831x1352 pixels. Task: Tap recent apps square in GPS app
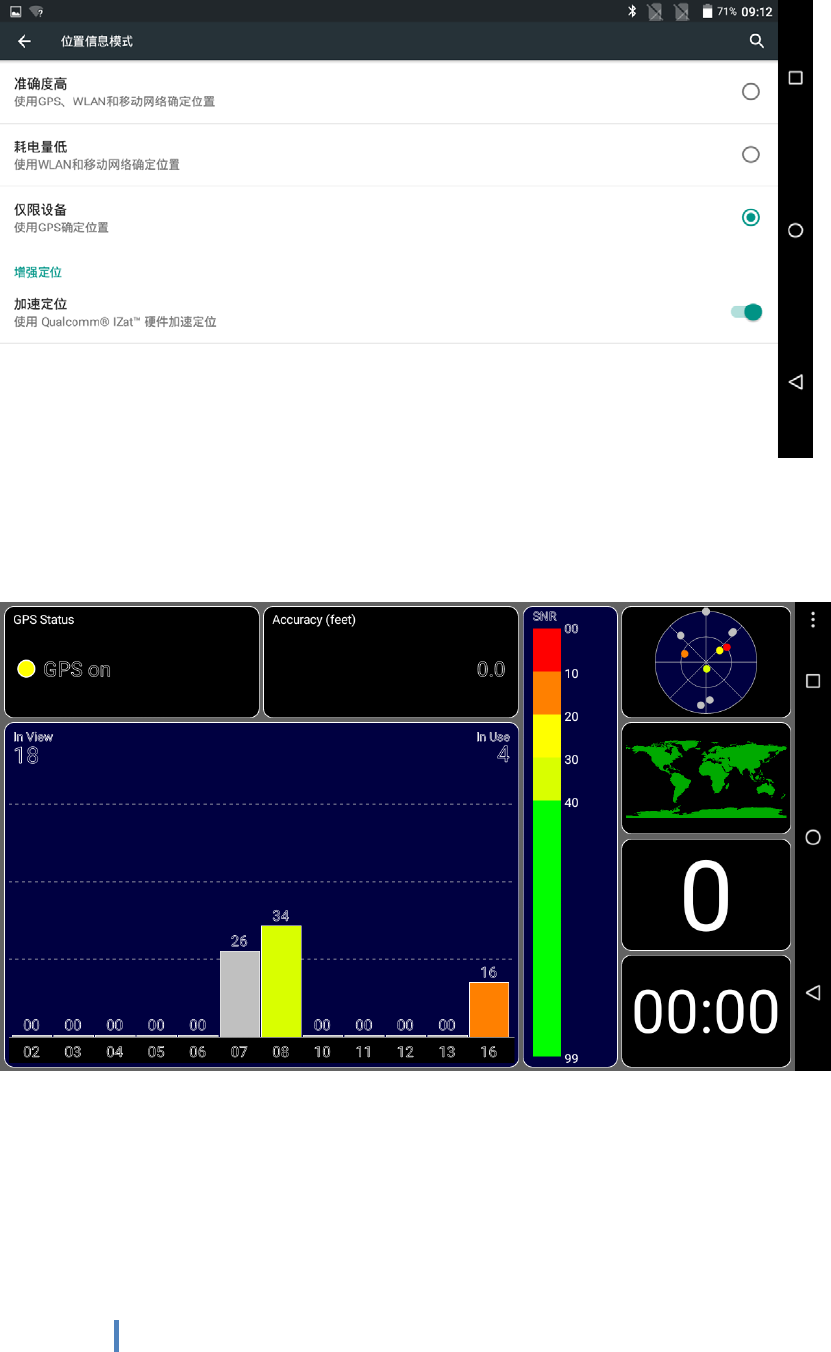(x=813, y=681)
